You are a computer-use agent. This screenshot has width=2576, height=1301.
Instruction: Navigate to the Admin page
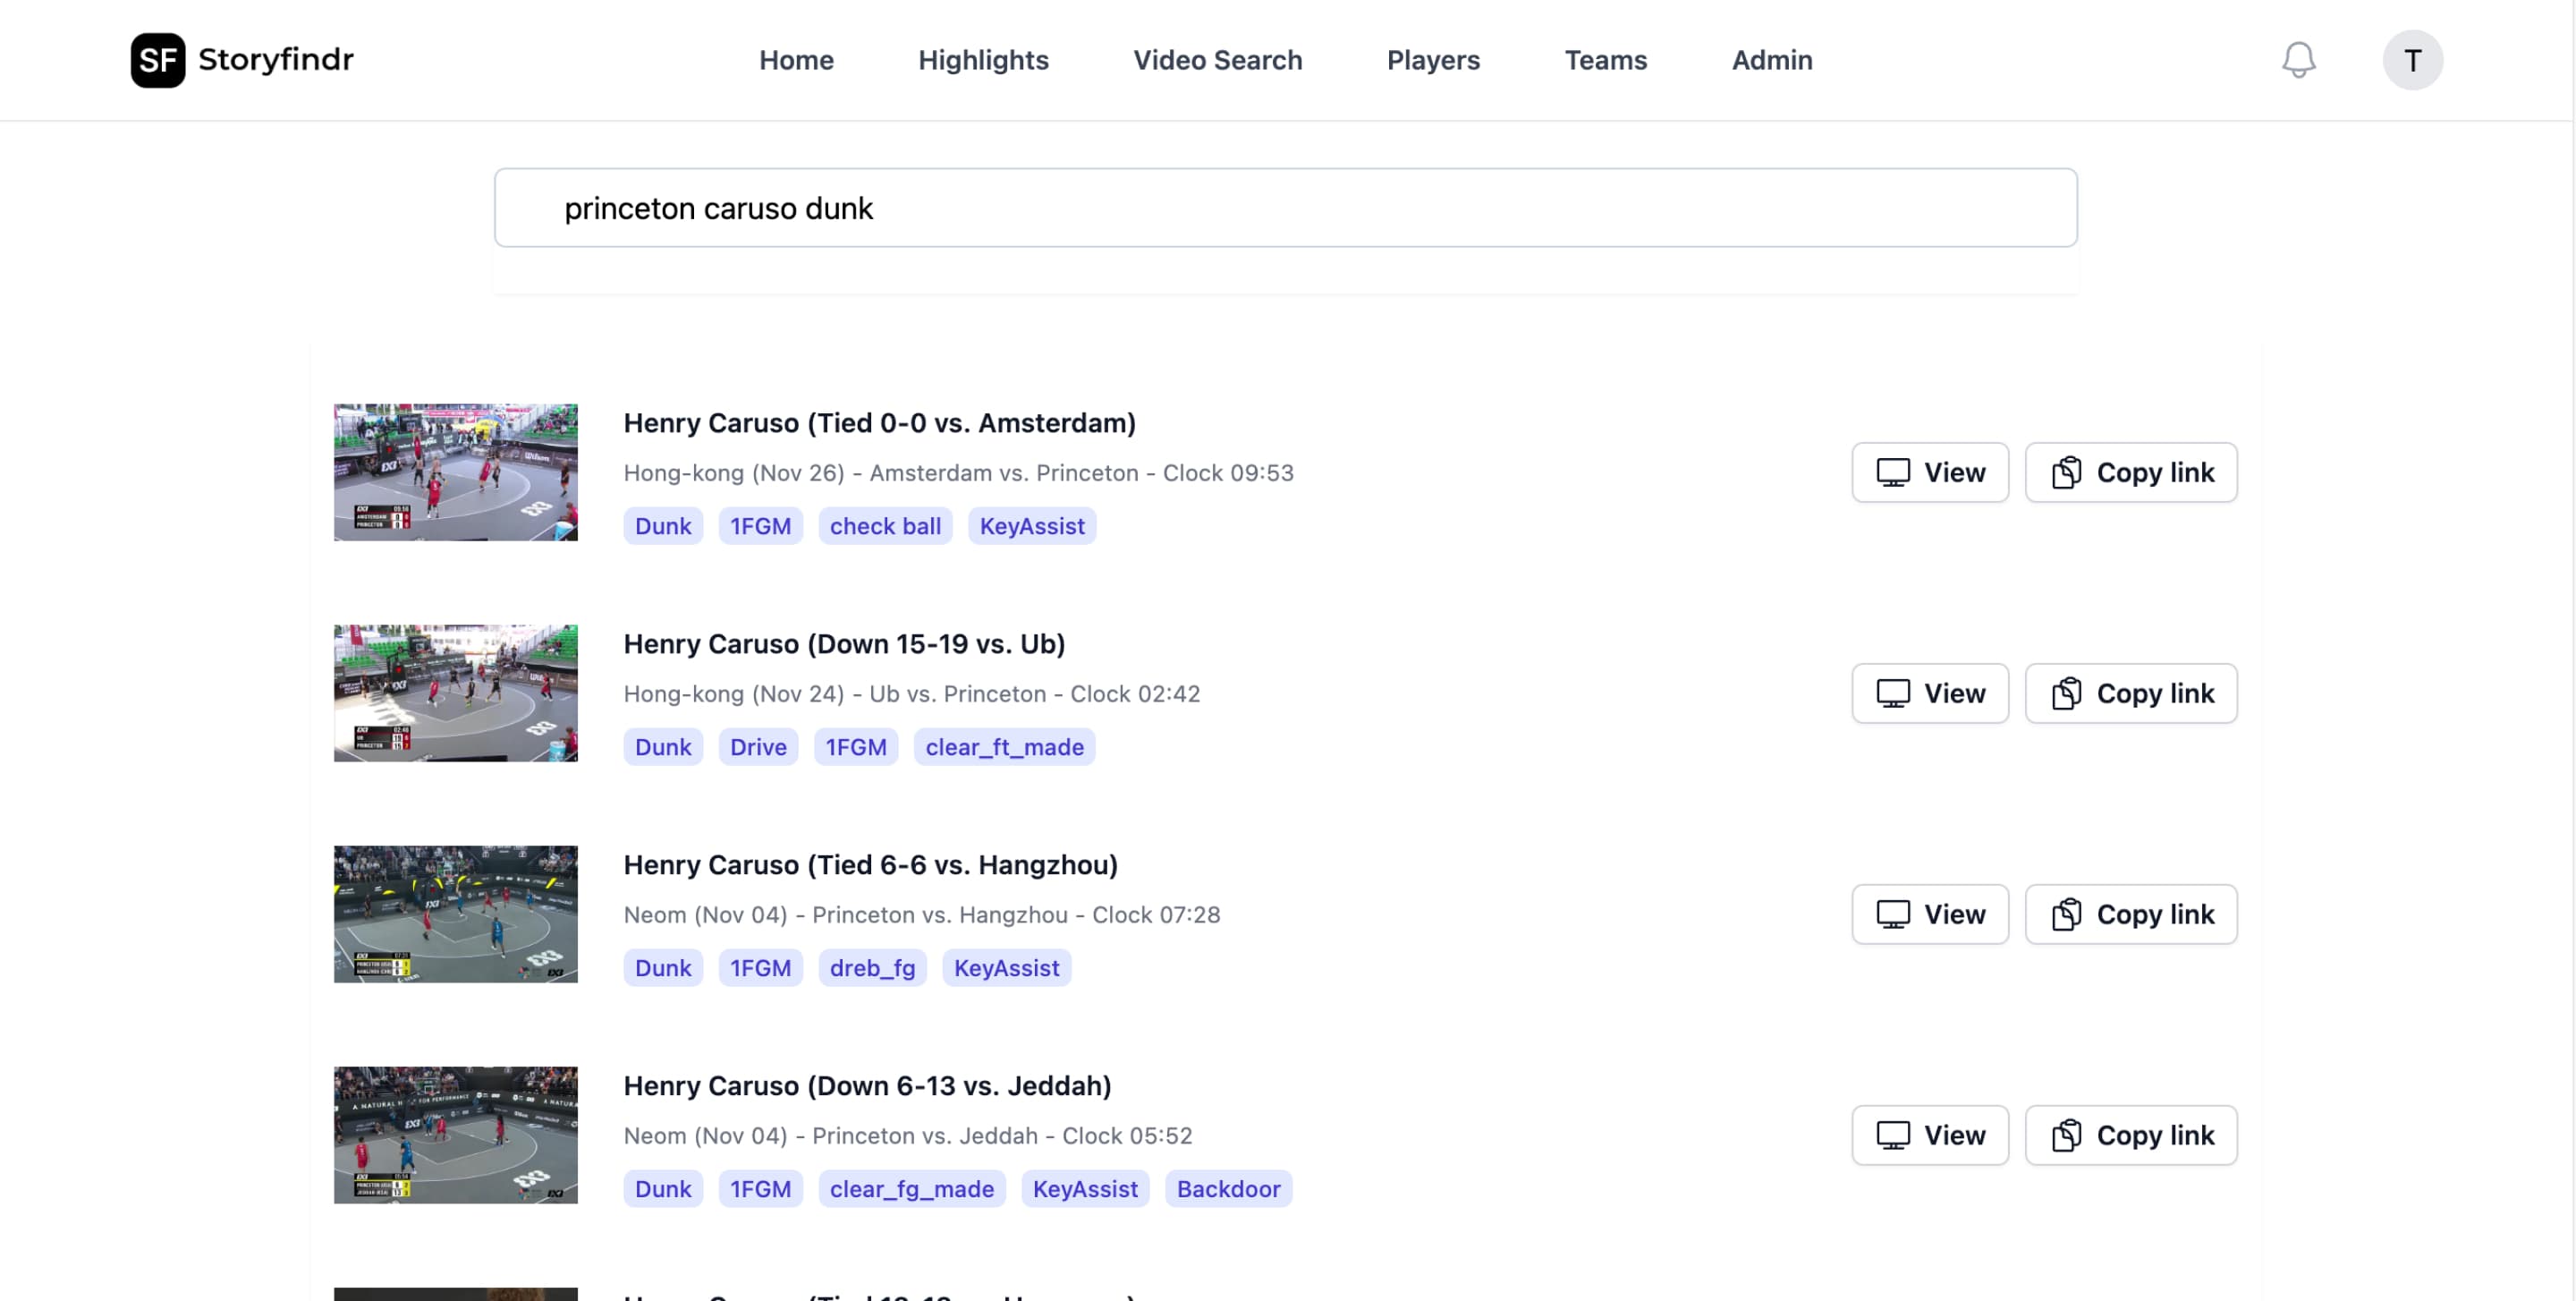1771,60
